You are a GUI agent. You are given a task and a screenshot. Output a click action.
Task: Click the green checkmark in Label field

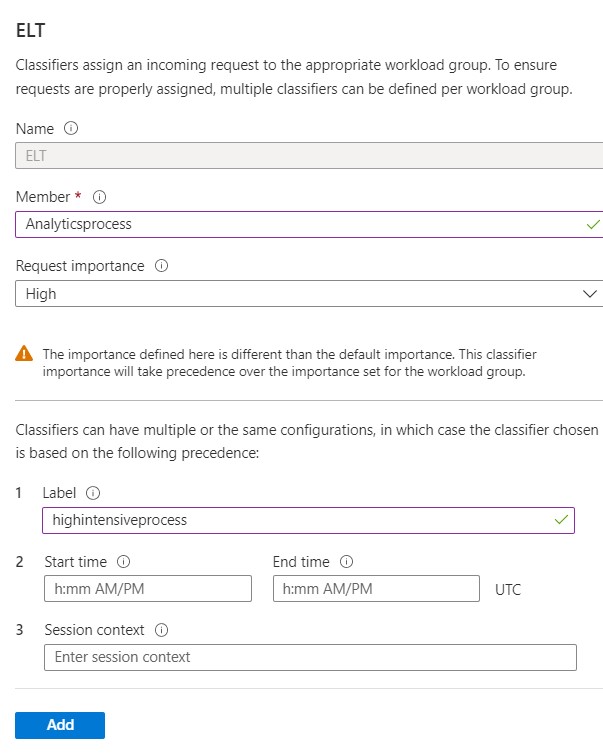tap(561, 520)
